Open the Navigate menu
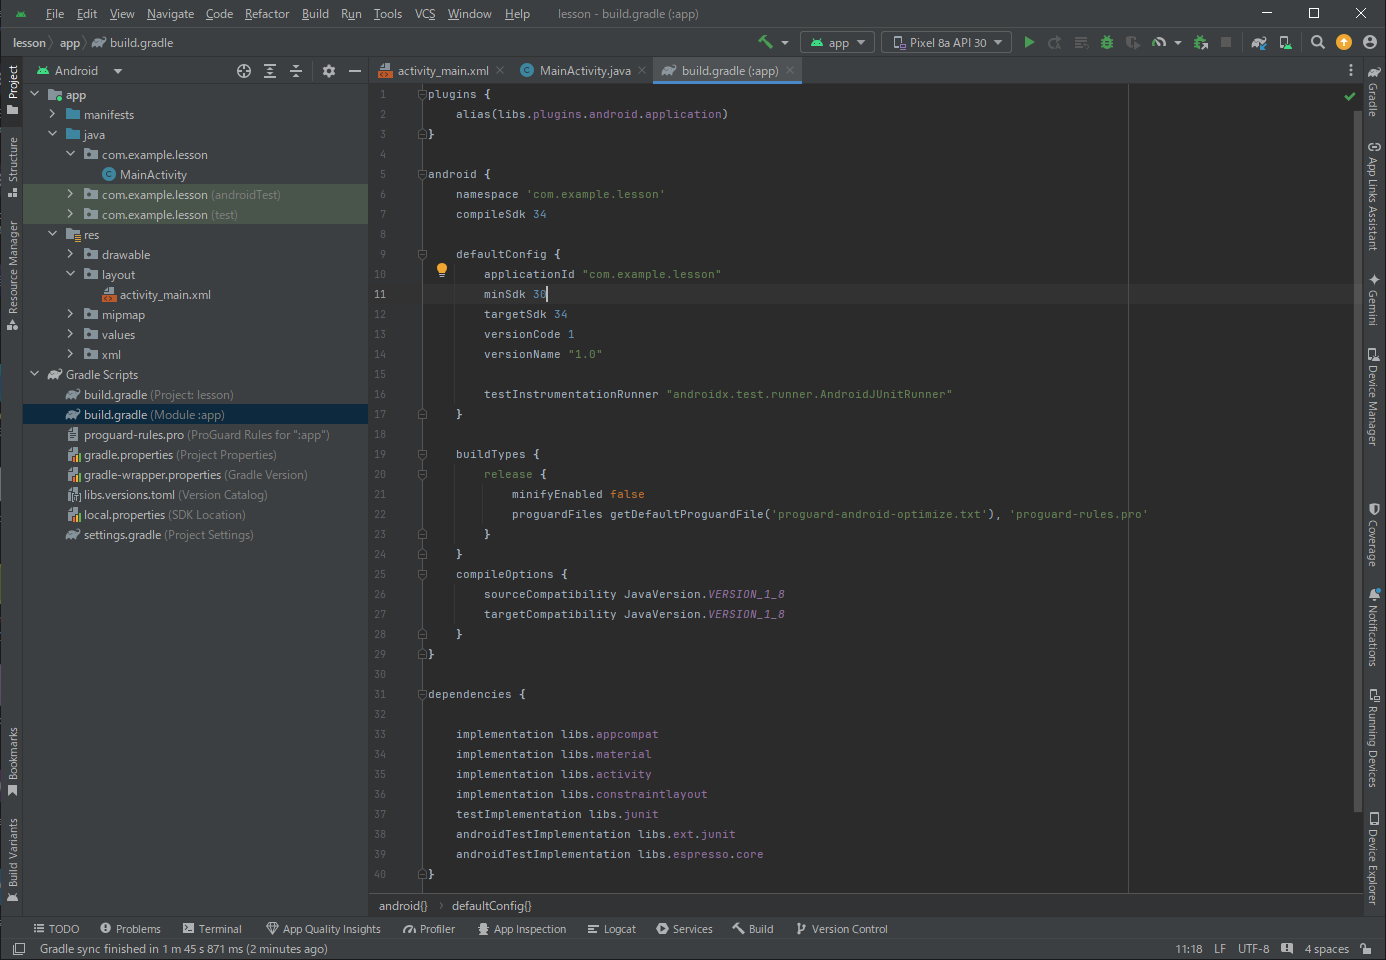 170,14
